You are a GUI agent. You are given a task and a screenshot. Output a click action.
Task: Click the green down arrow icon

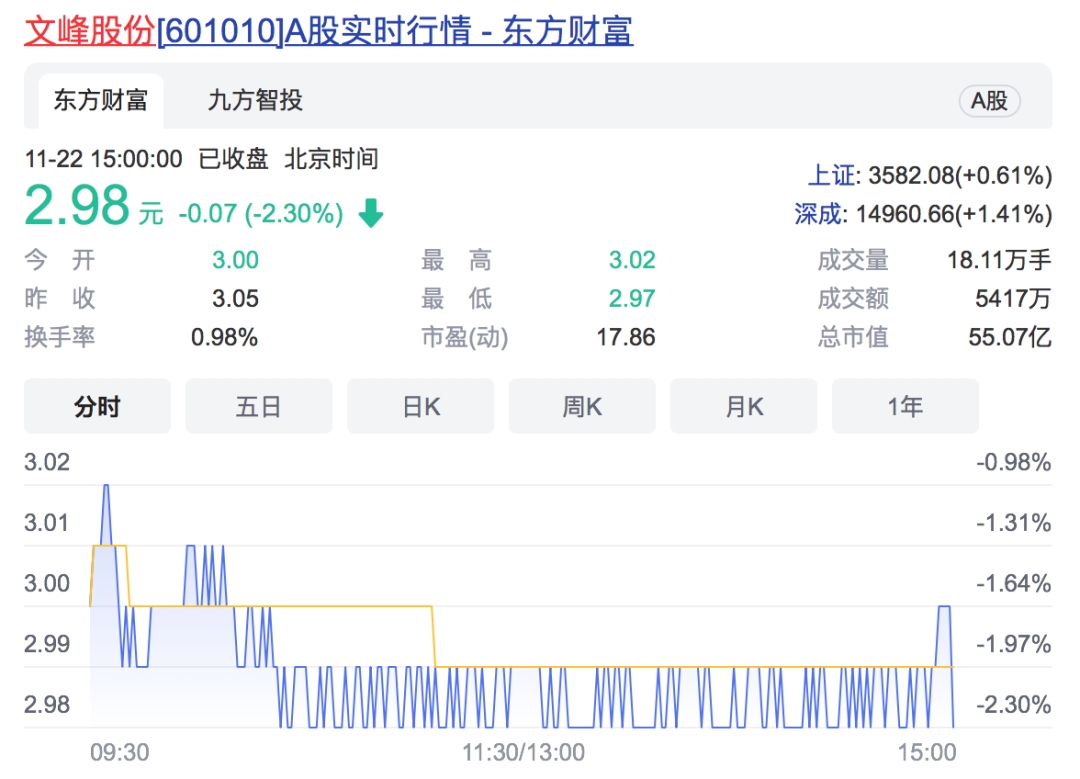pos(371,213)
